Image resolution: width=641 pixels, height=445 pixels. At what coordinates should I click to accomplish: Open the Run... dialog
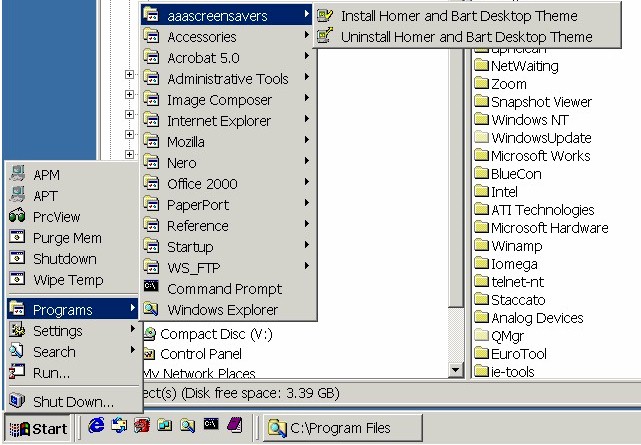72,373
